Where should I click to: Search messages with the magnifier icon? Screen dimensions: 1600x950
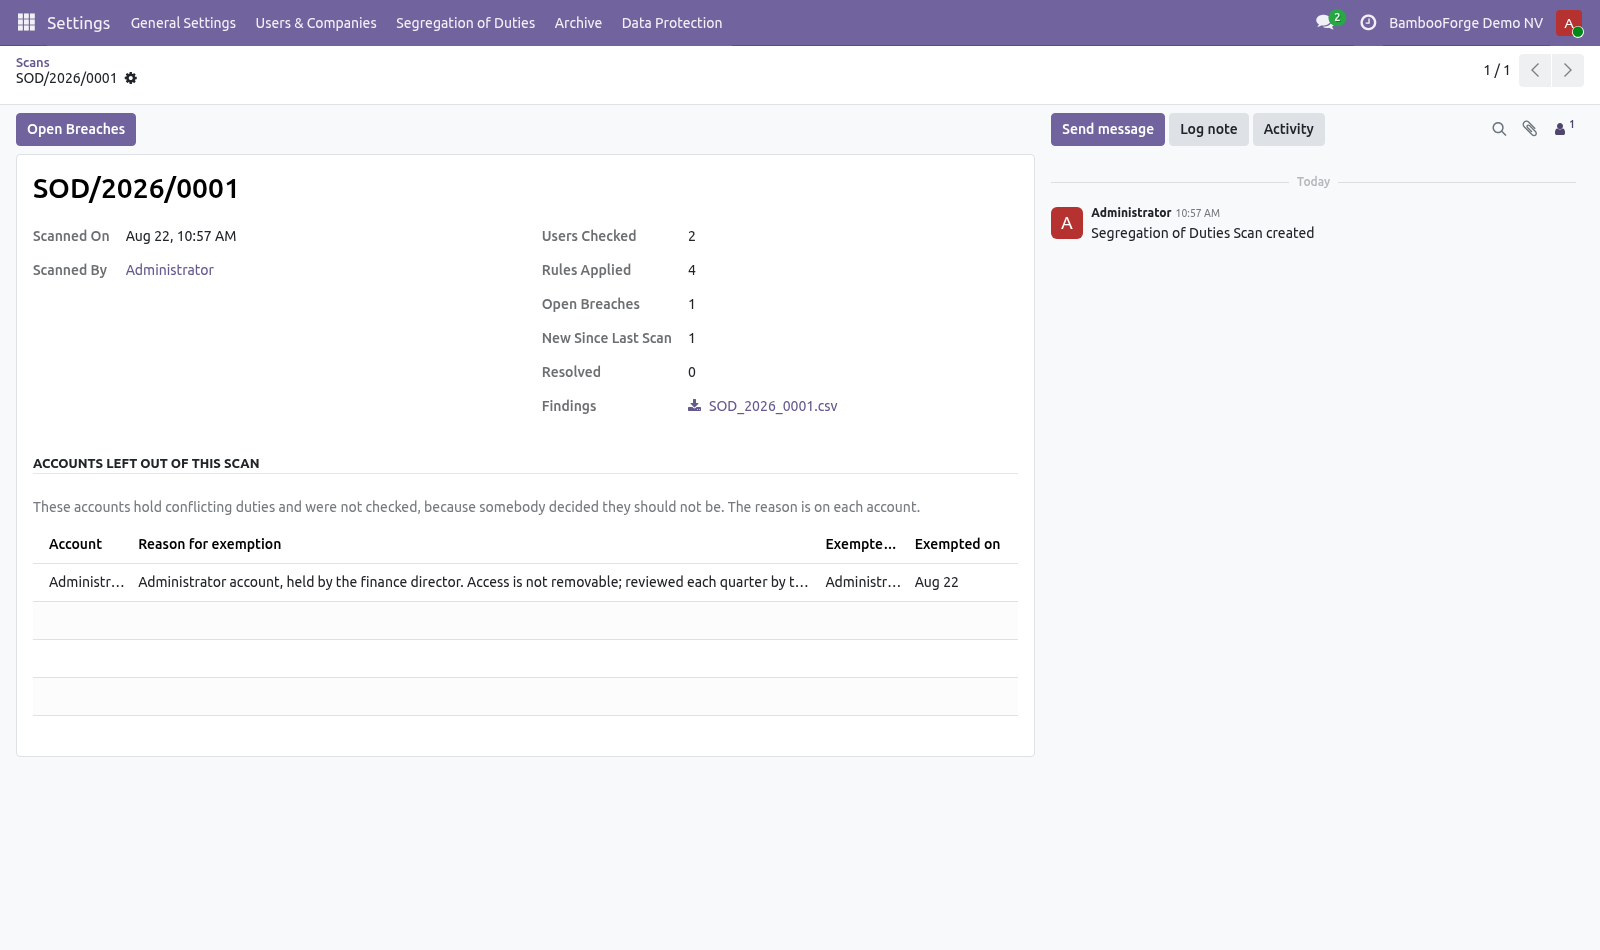point(1499,129)
